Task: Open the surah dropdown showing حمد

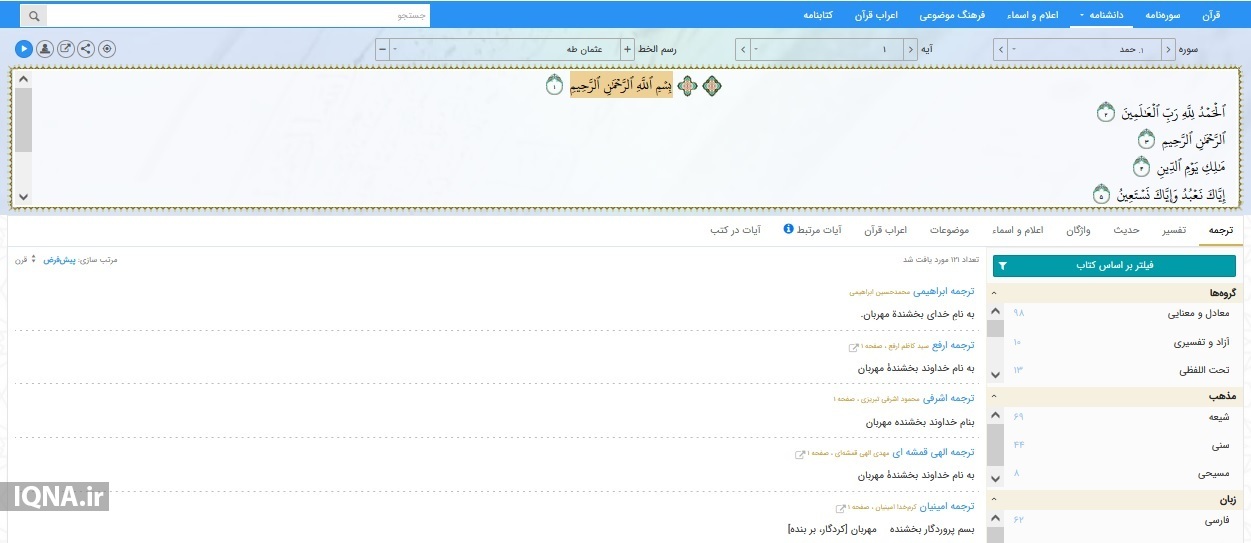Action: tap(1084, 49)
